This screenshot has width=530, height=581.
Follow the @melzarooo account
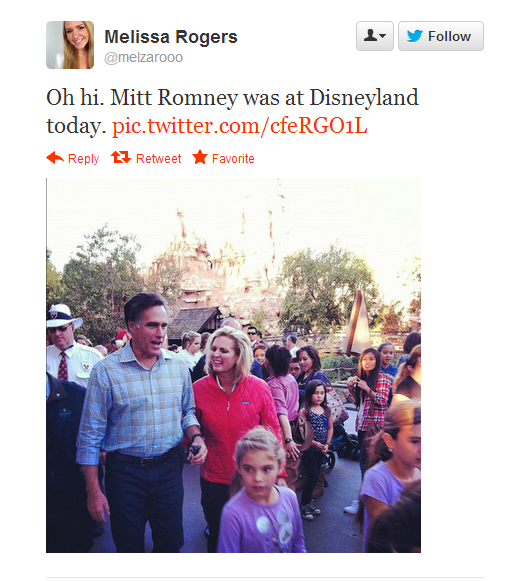441,36
